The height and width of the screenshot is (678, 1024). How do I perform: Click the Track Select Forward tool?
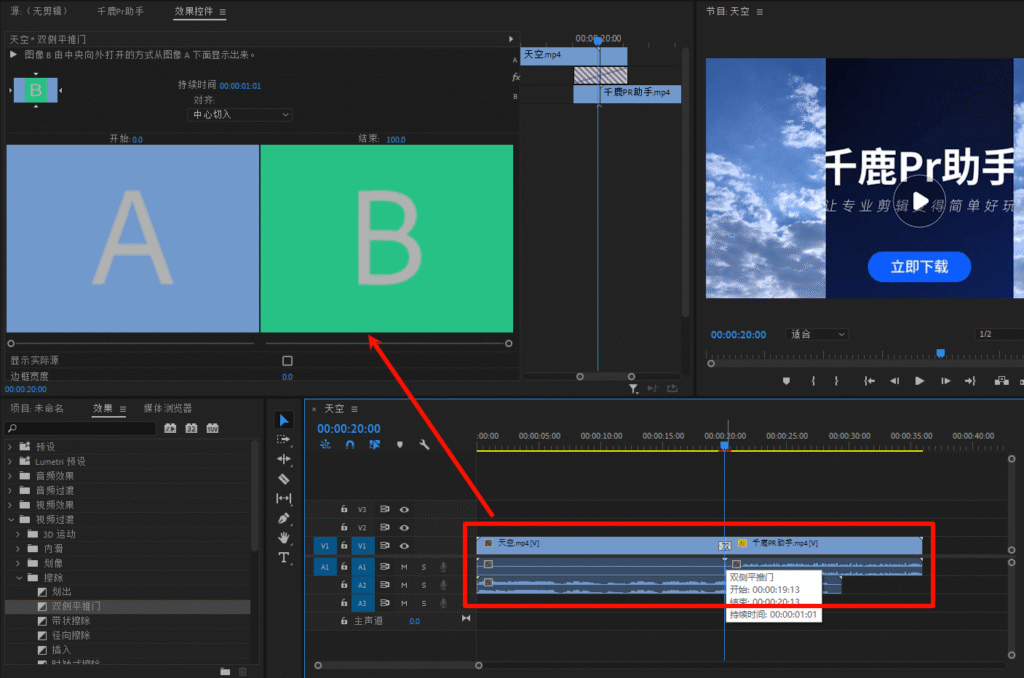pyautogui.click(x=283, y=439)
